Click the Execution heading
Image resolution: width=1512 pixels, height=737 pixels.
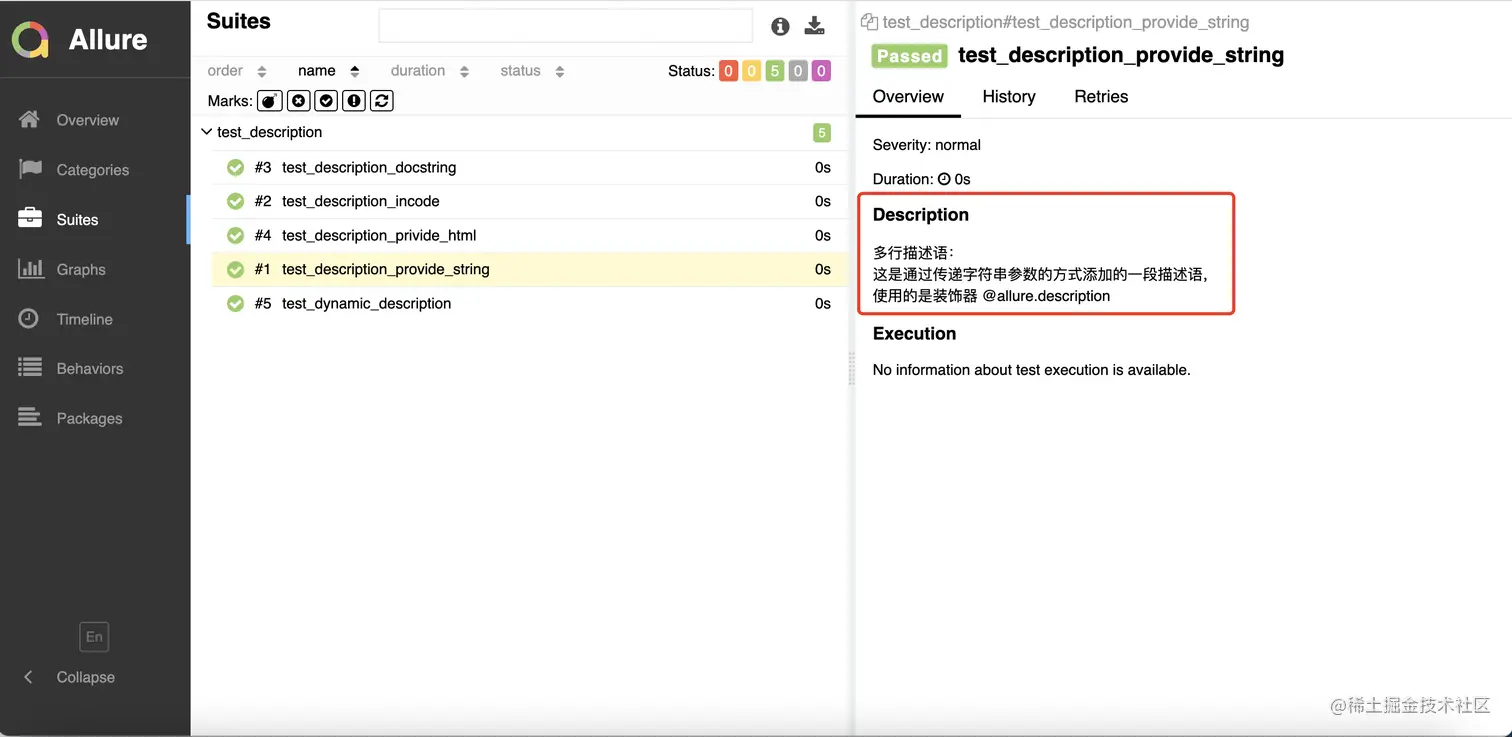pos(914,334)
